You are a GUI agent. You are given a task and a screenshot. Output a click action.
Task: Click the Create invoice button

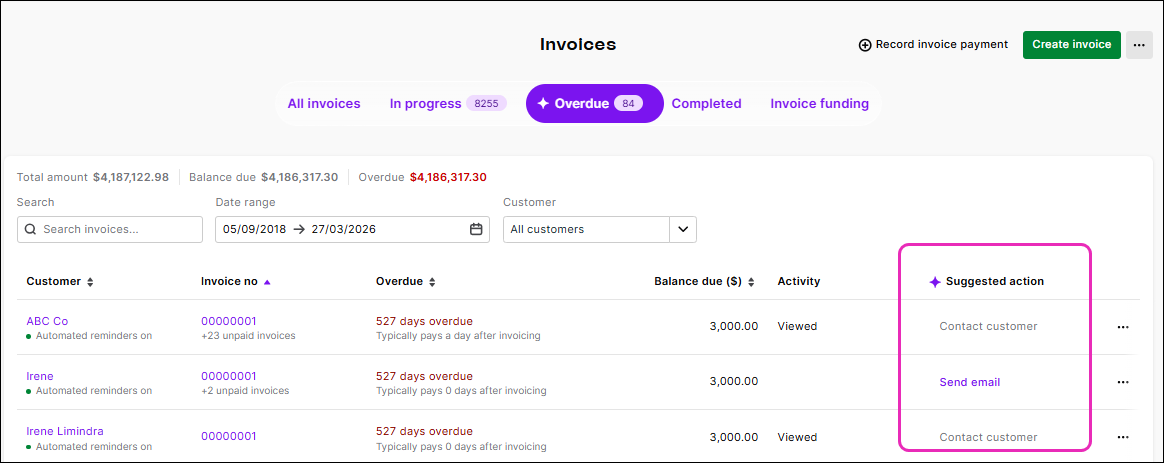[1071, 45]
